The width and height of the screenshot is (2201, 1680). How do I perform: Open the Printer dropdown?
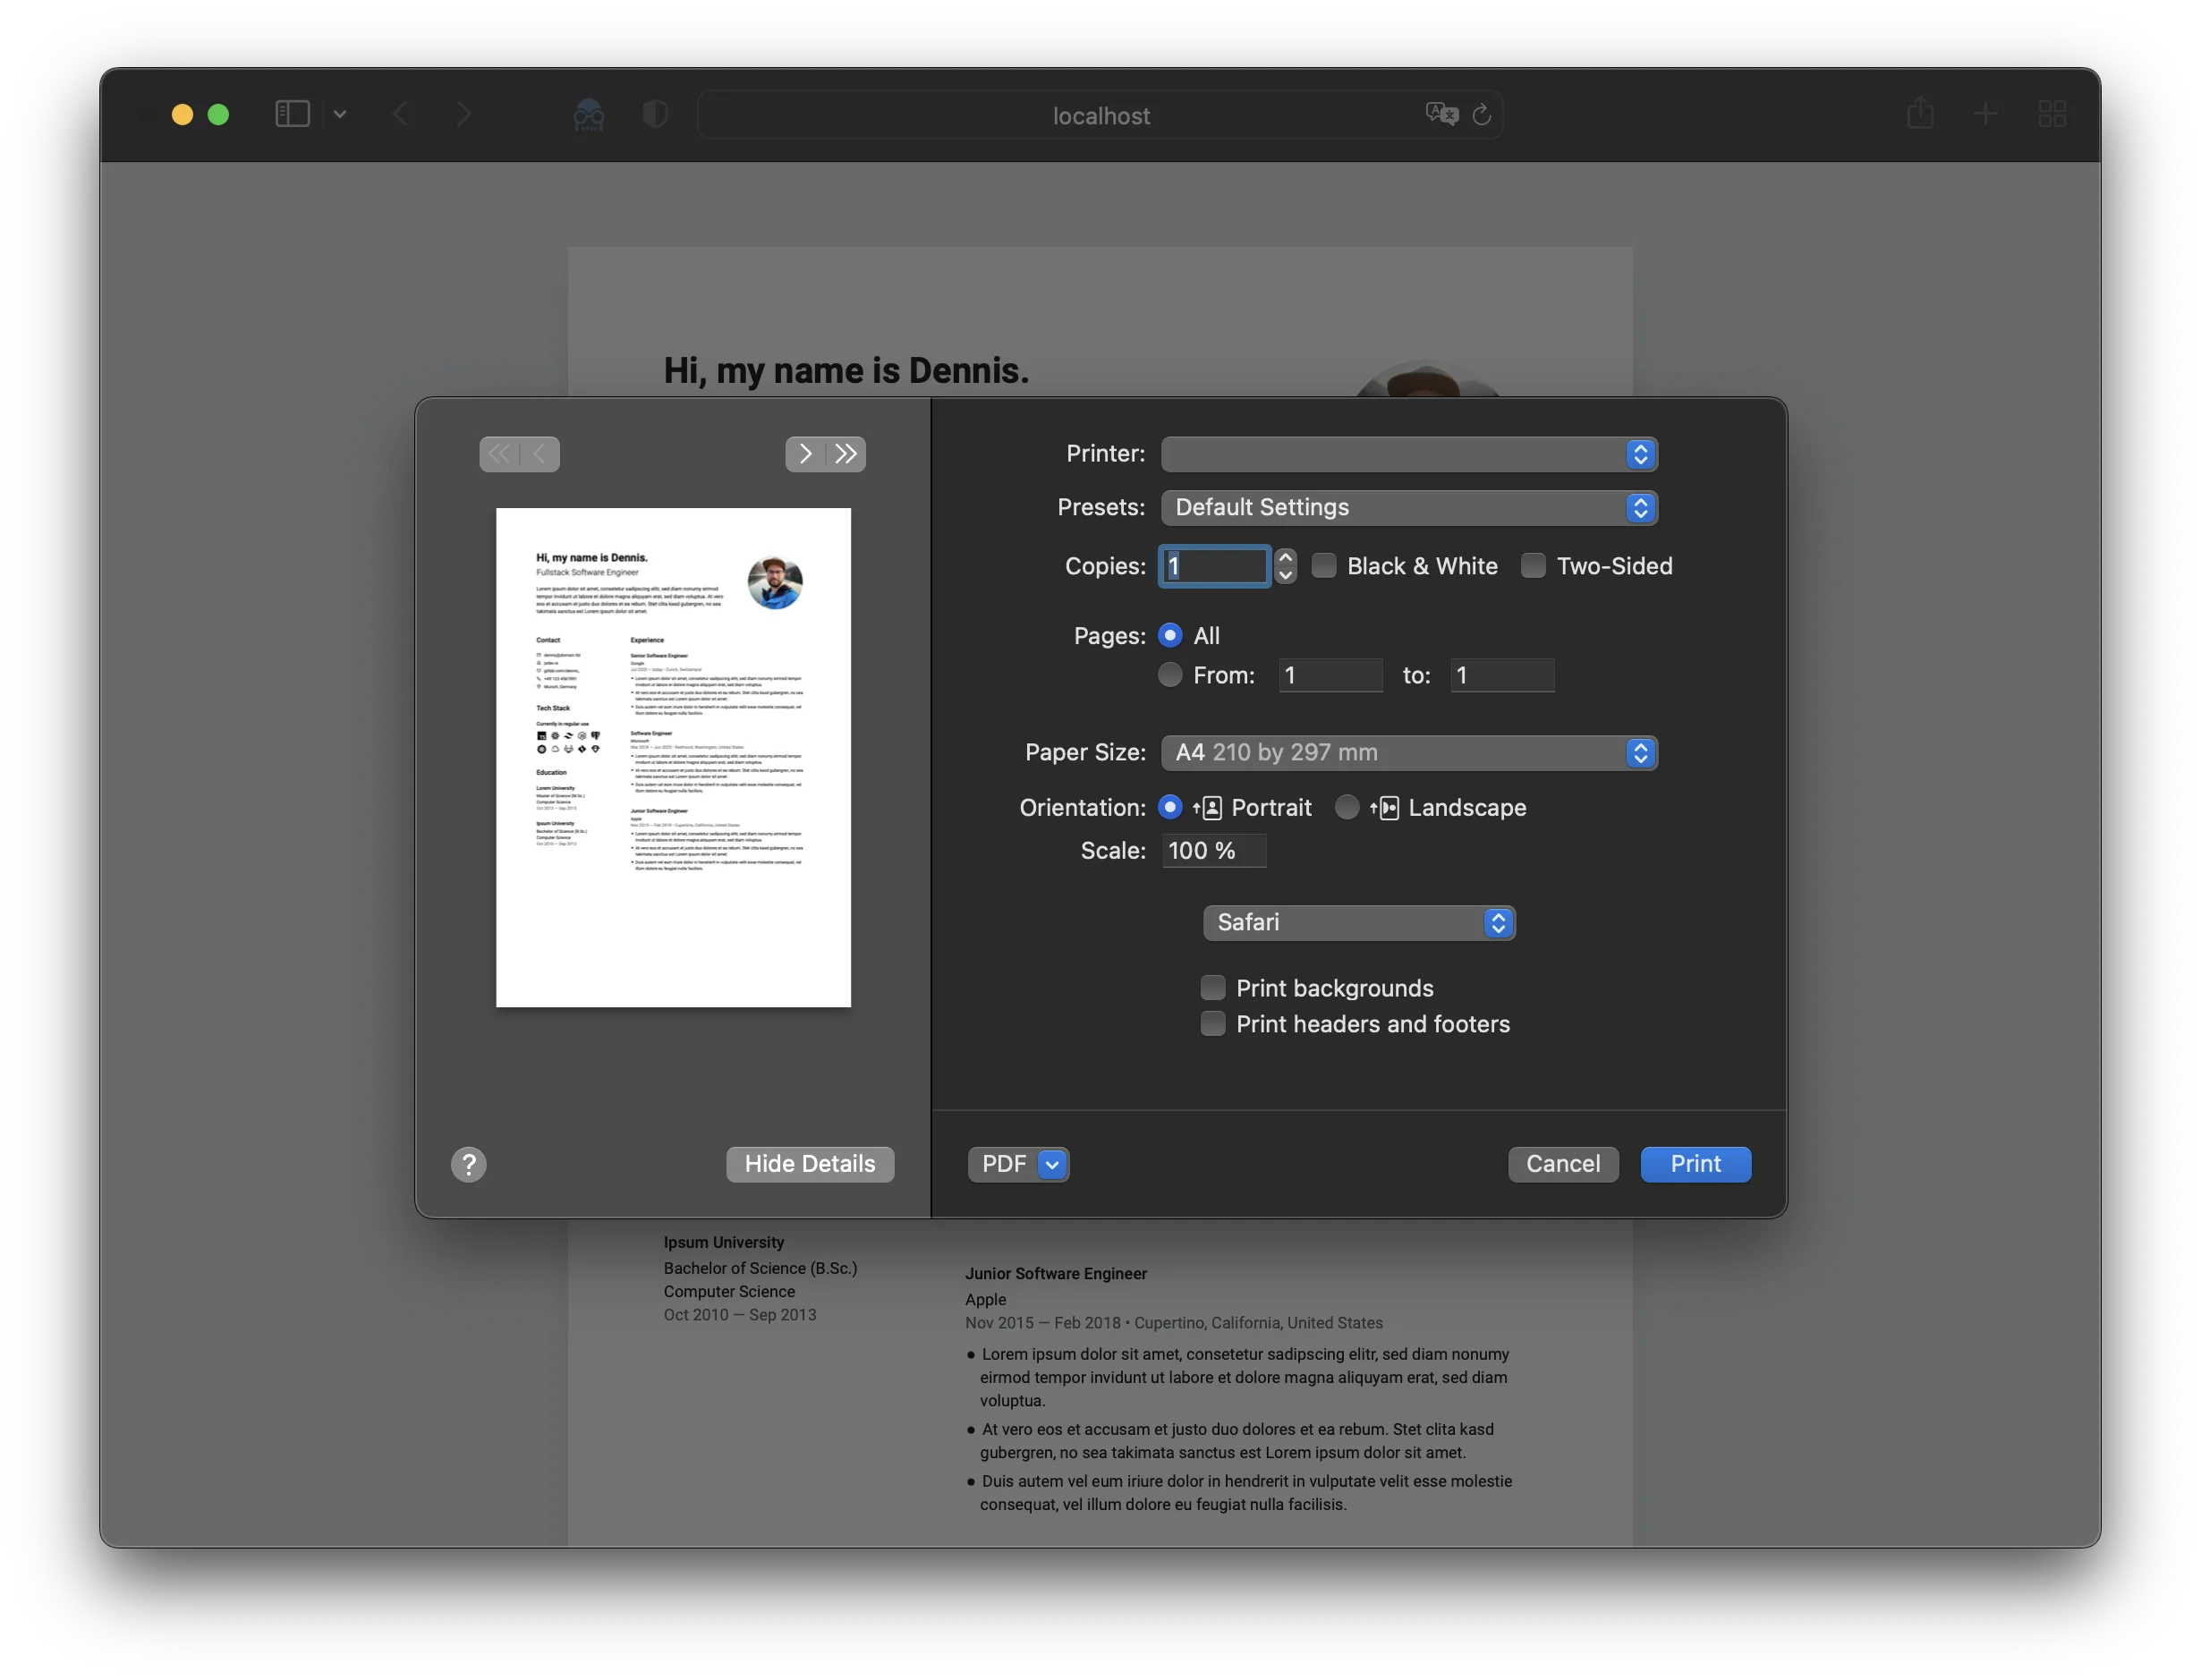click(x=1409, y=454)
